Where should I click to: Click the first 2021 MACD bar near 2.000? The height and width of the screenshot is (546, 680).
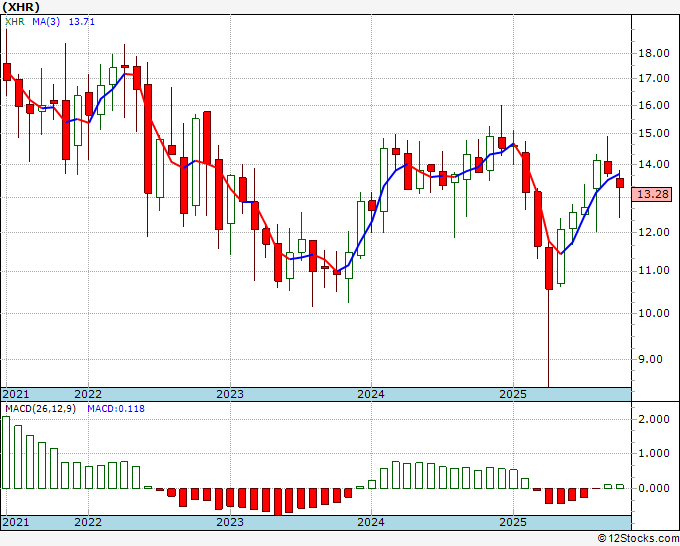pyautogui.click(x=6, y=452)
